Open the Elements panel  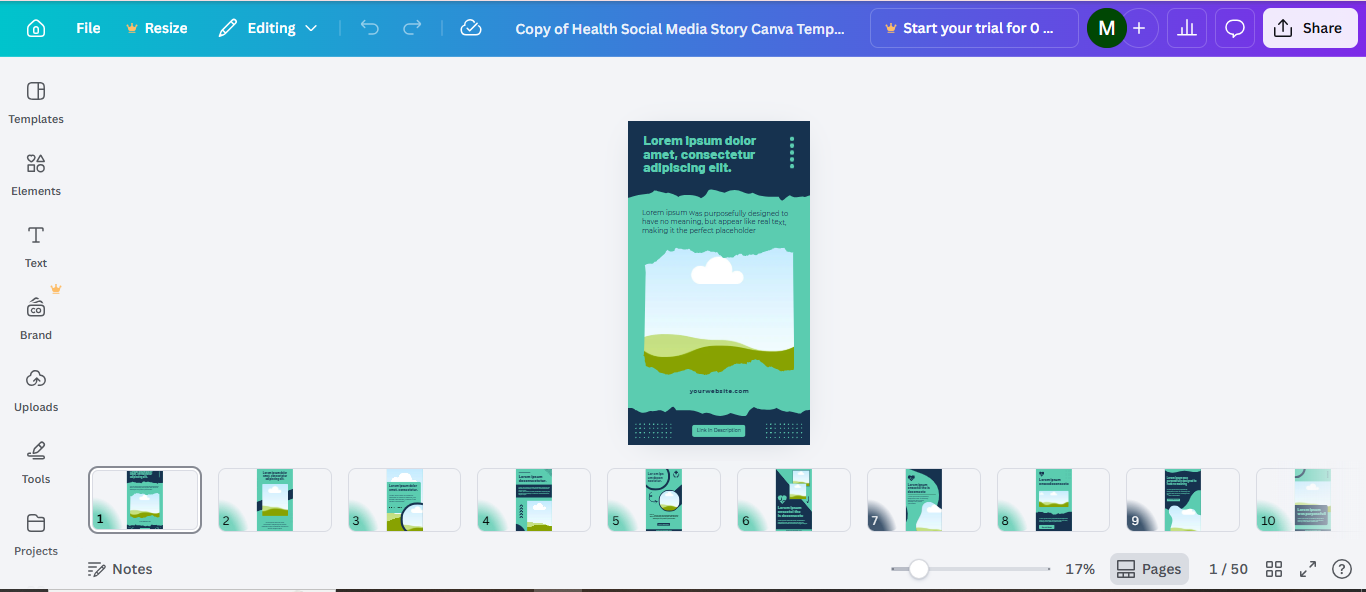(36, 175)
